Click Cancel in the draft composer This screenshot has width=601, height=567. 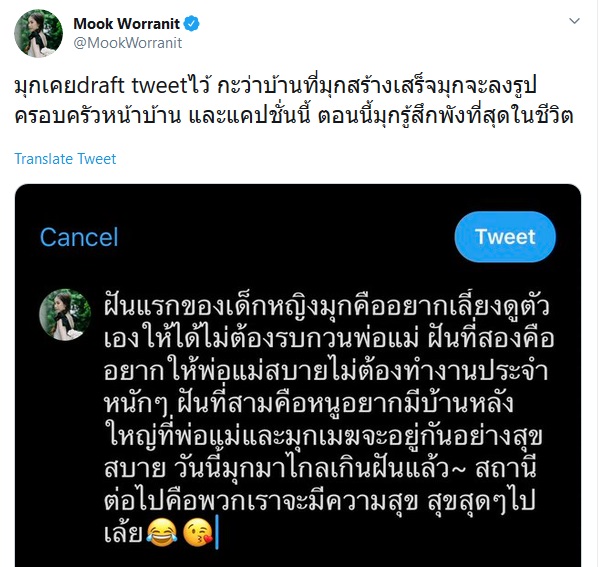click(x=79, y=237)
